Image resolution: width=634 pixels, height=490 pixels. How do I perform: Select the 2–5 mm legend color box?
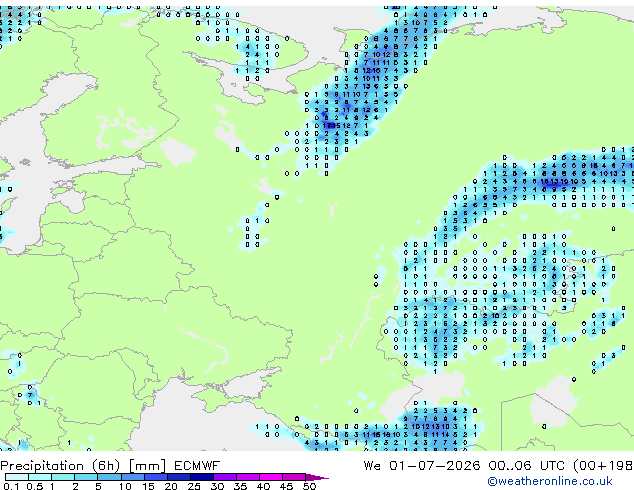pyautogui.click(x=86, y=477)
